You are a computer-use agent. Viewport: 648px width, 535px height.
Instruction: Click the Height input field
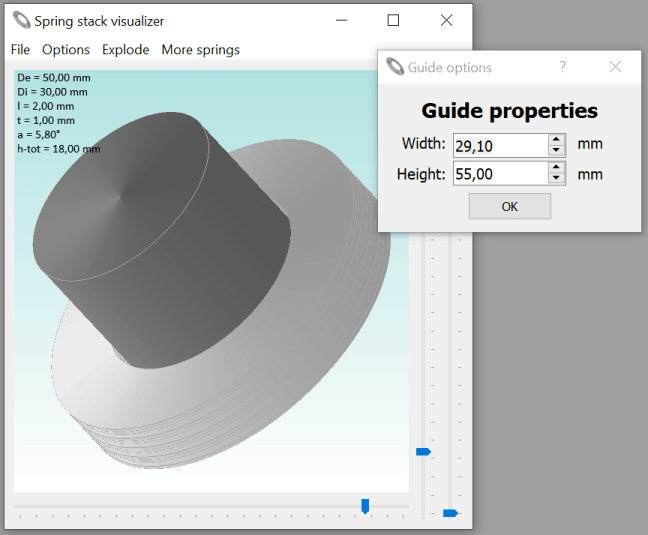pos(501,174)
